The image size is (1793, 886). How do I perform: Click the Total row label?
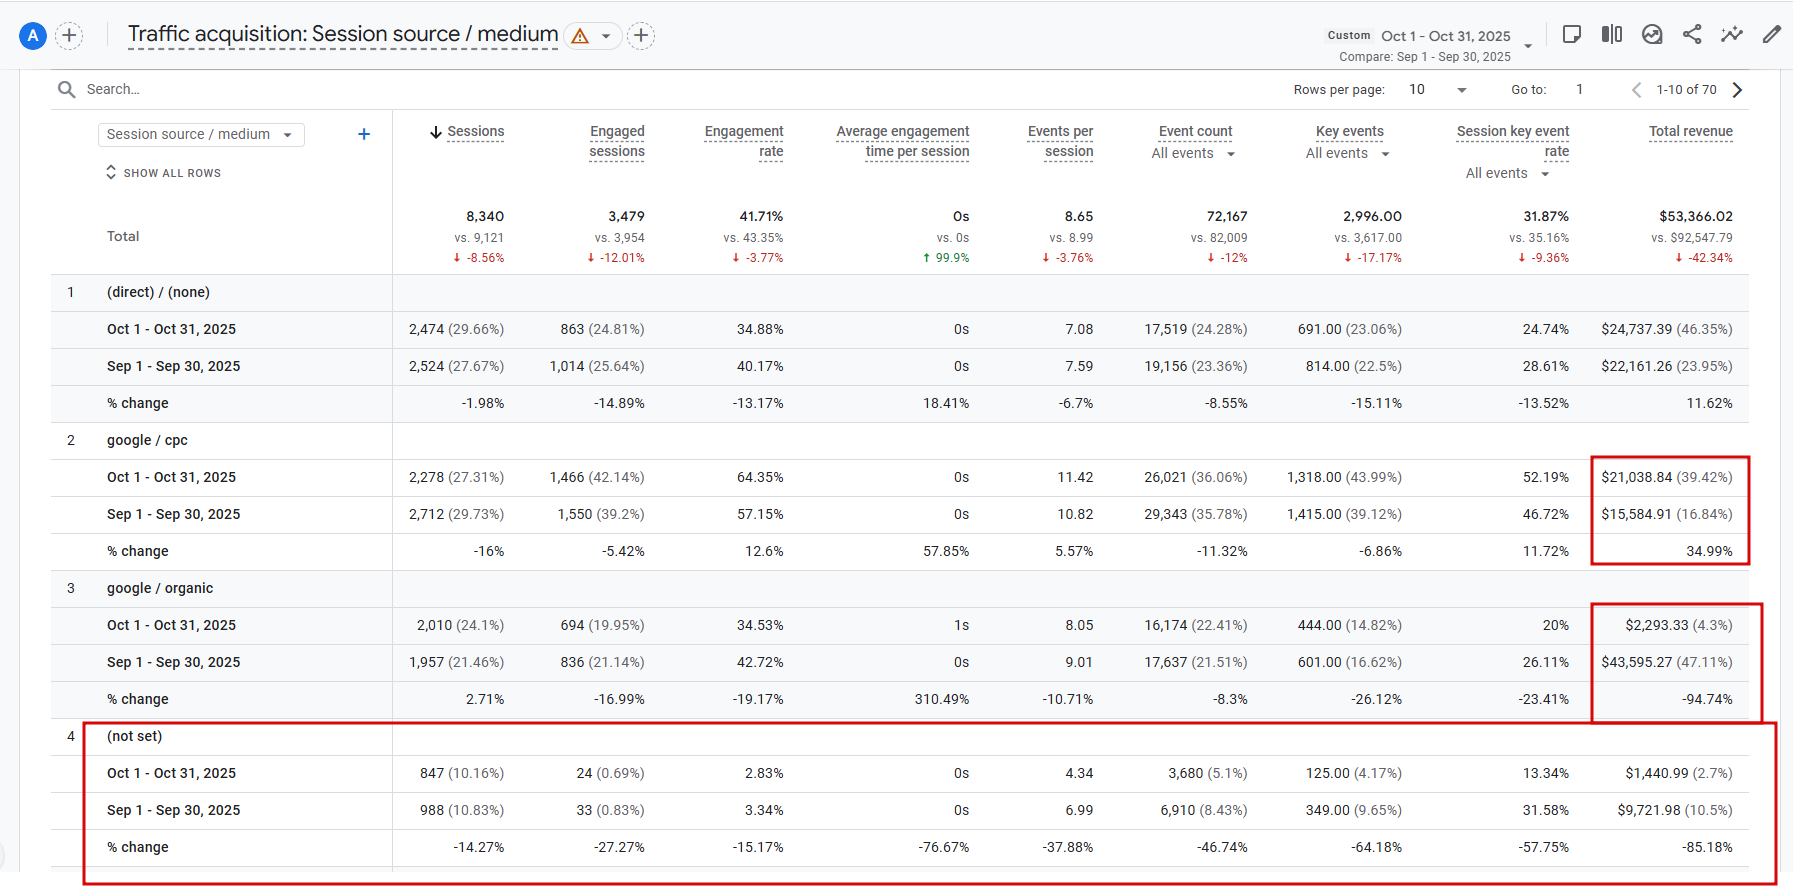[x=123, y=237]
